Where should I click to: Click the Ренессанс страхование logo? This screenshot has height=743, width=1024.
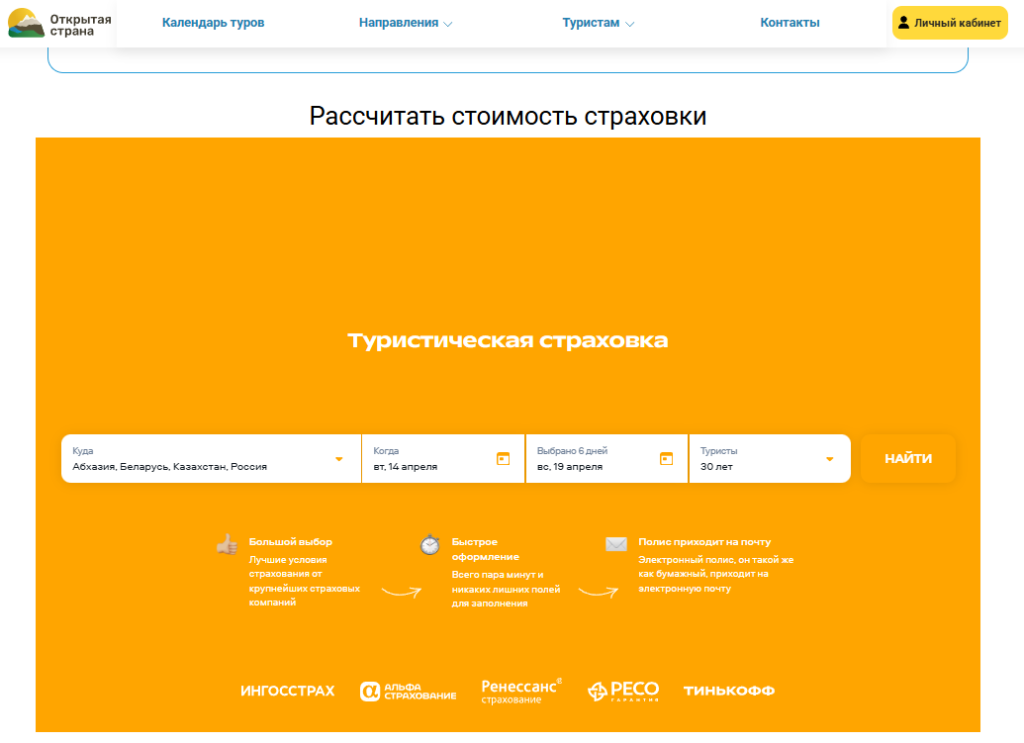(x=521, y=691)
